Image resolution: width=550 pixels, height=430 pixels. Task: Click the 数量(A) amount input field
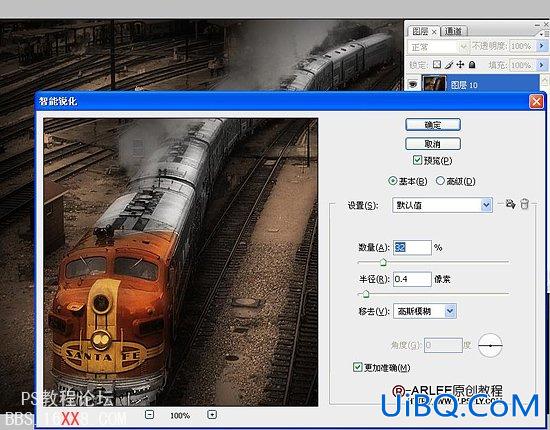click(x=412, y=248)
